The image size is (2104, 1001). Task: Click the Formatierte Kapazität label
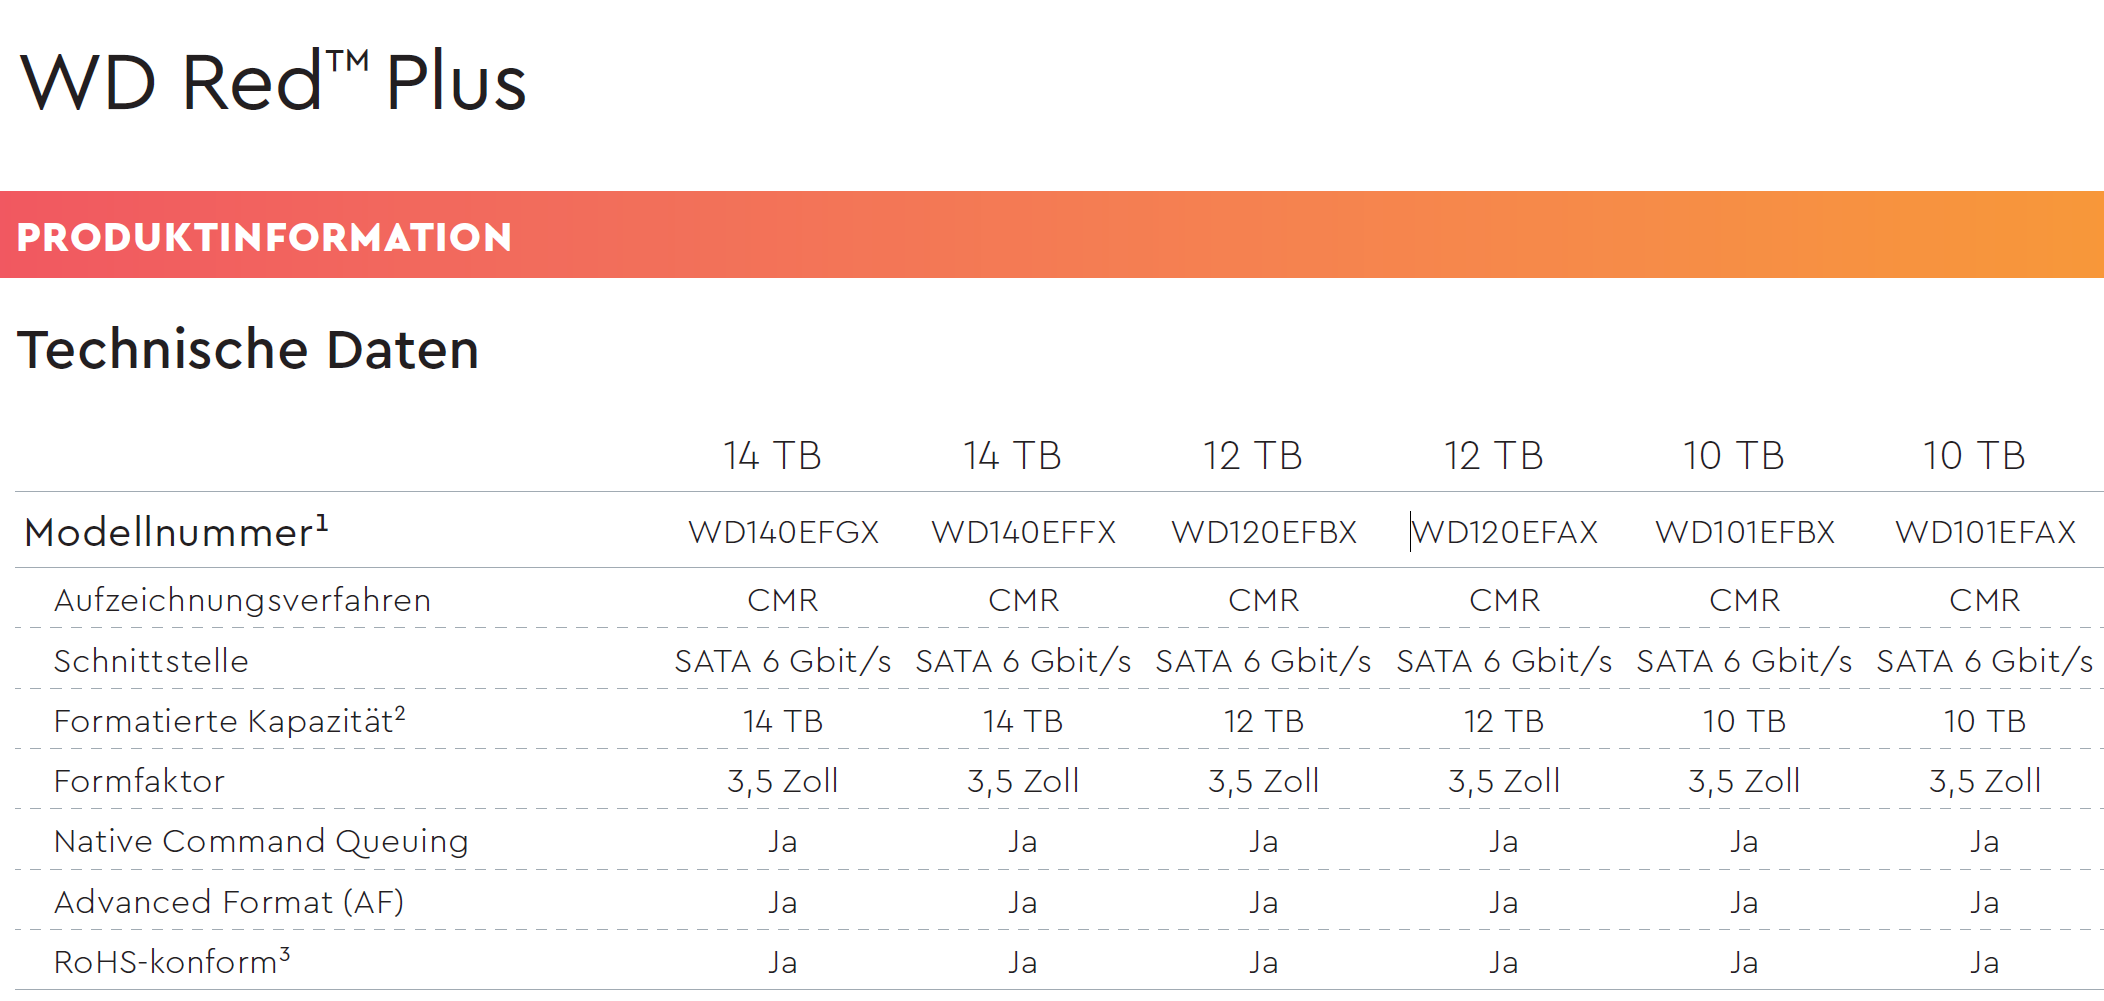point(229,720)
